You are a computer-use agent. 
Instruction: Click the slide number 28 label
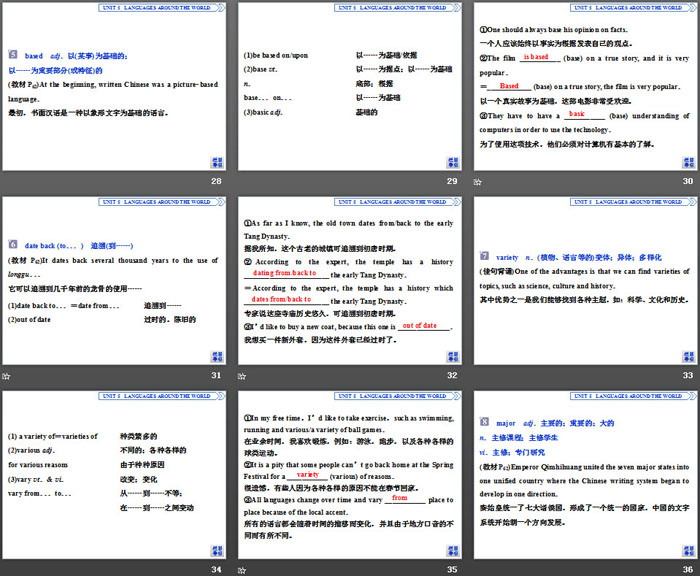[x=216, y=181]
